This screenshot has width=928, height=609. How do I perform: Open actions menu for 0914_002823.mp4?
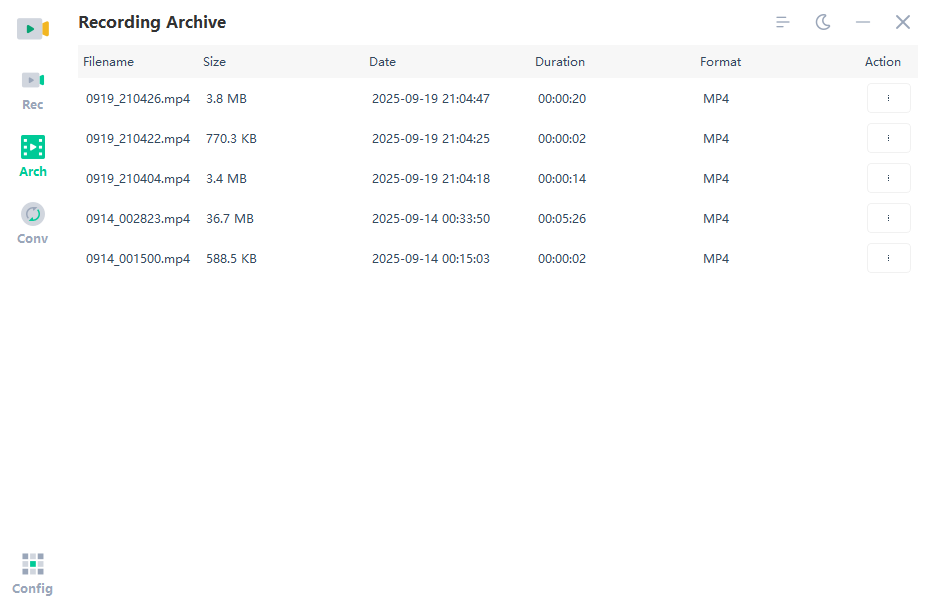pos(888,218)
